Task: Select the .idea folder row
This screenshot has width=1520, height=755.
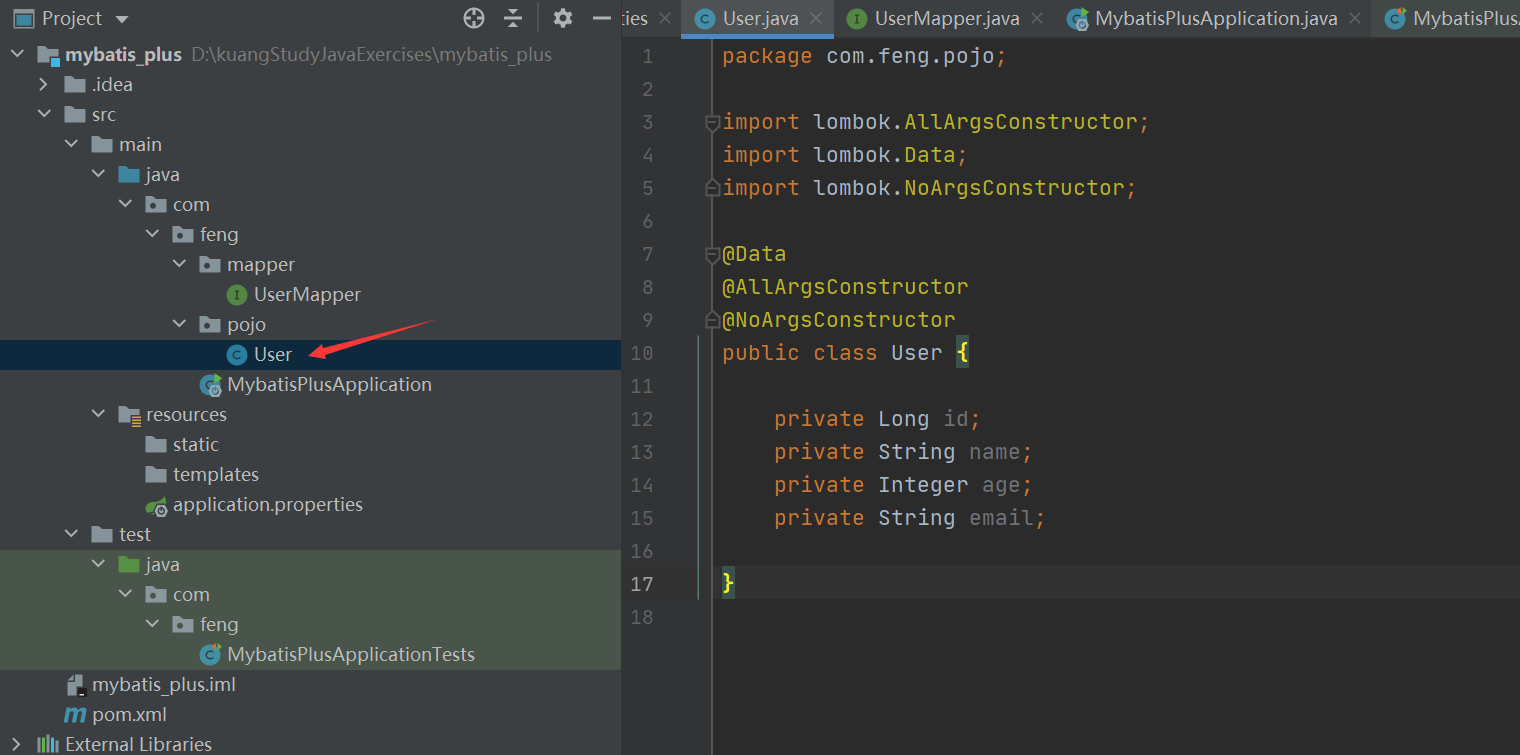Action: click(x=310, y=84)
